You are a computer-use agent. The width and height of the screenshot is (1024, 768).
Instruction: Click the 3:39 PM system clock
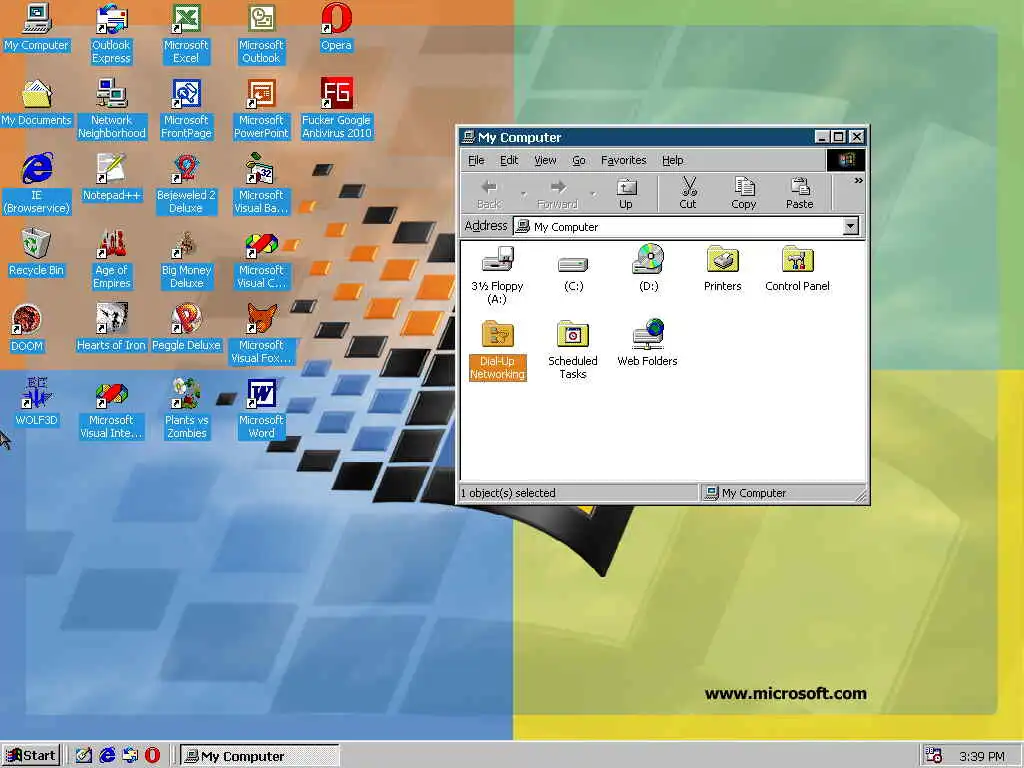tap(982, 756)
